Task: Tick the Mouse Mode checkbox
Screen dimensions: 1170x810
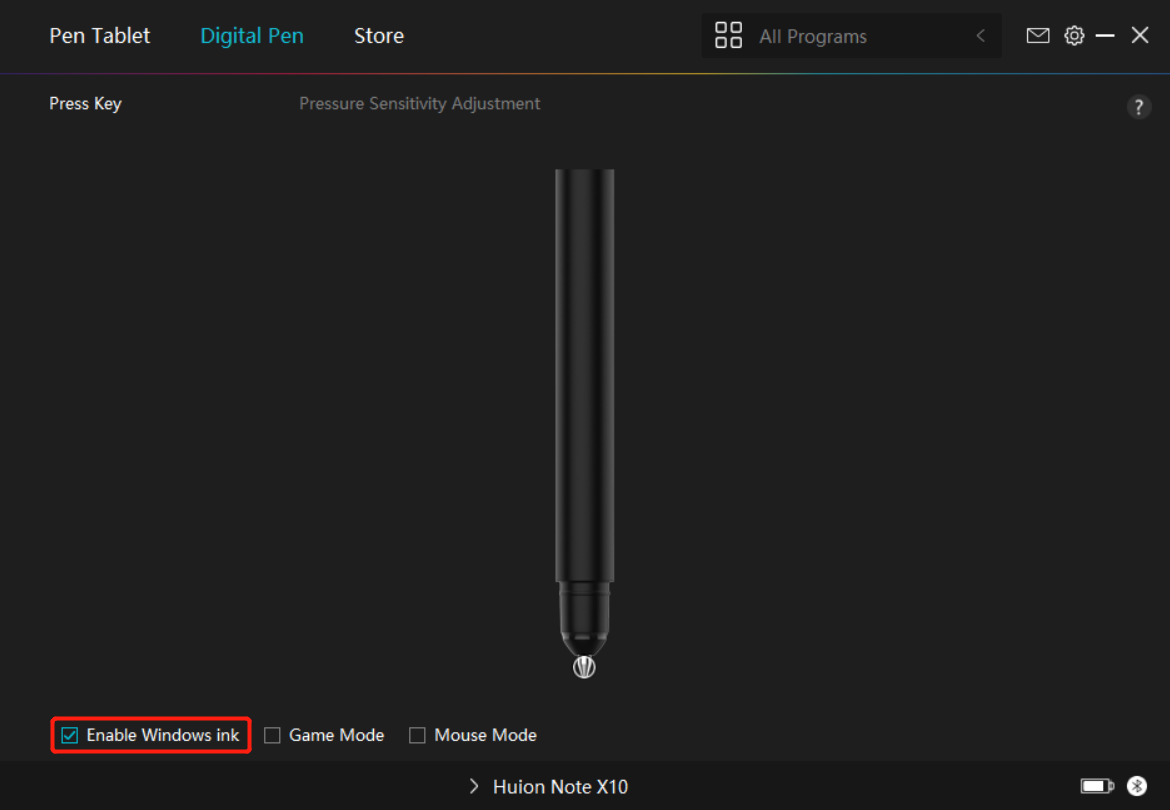Action: tap(417, 736)
